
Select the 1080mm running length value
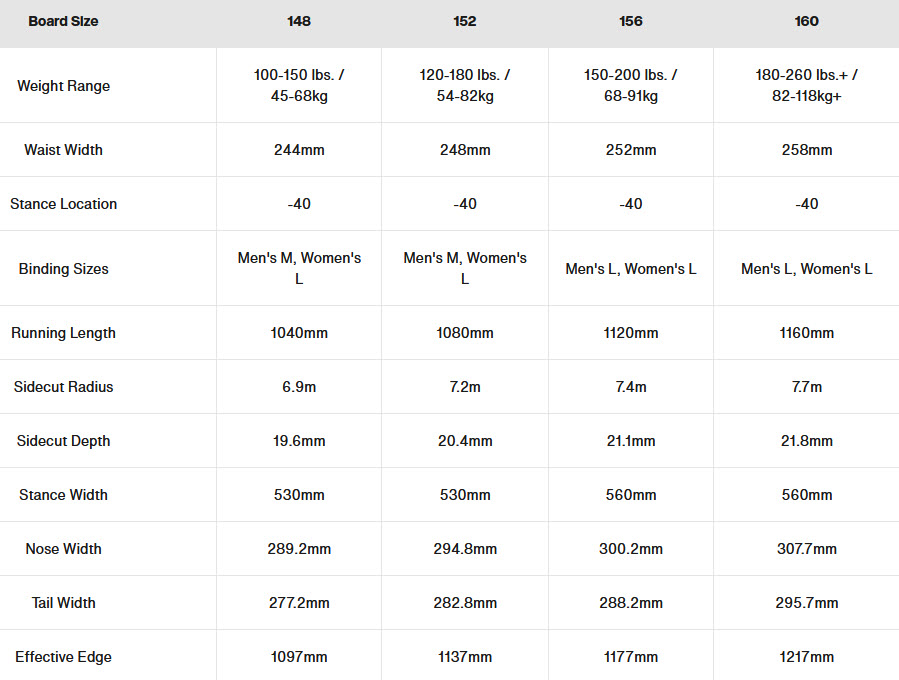click(465, 333)
